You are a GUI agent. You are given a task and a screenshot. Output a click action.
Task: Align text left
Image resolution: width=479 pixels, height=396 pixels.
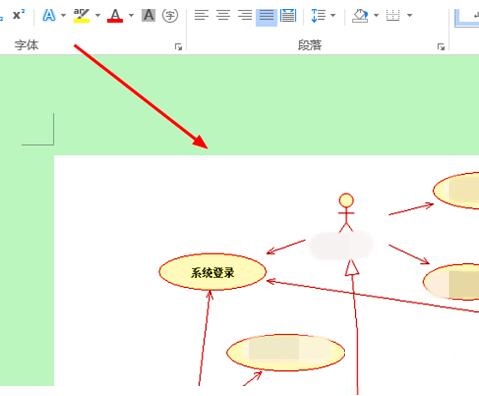[202, 15]
